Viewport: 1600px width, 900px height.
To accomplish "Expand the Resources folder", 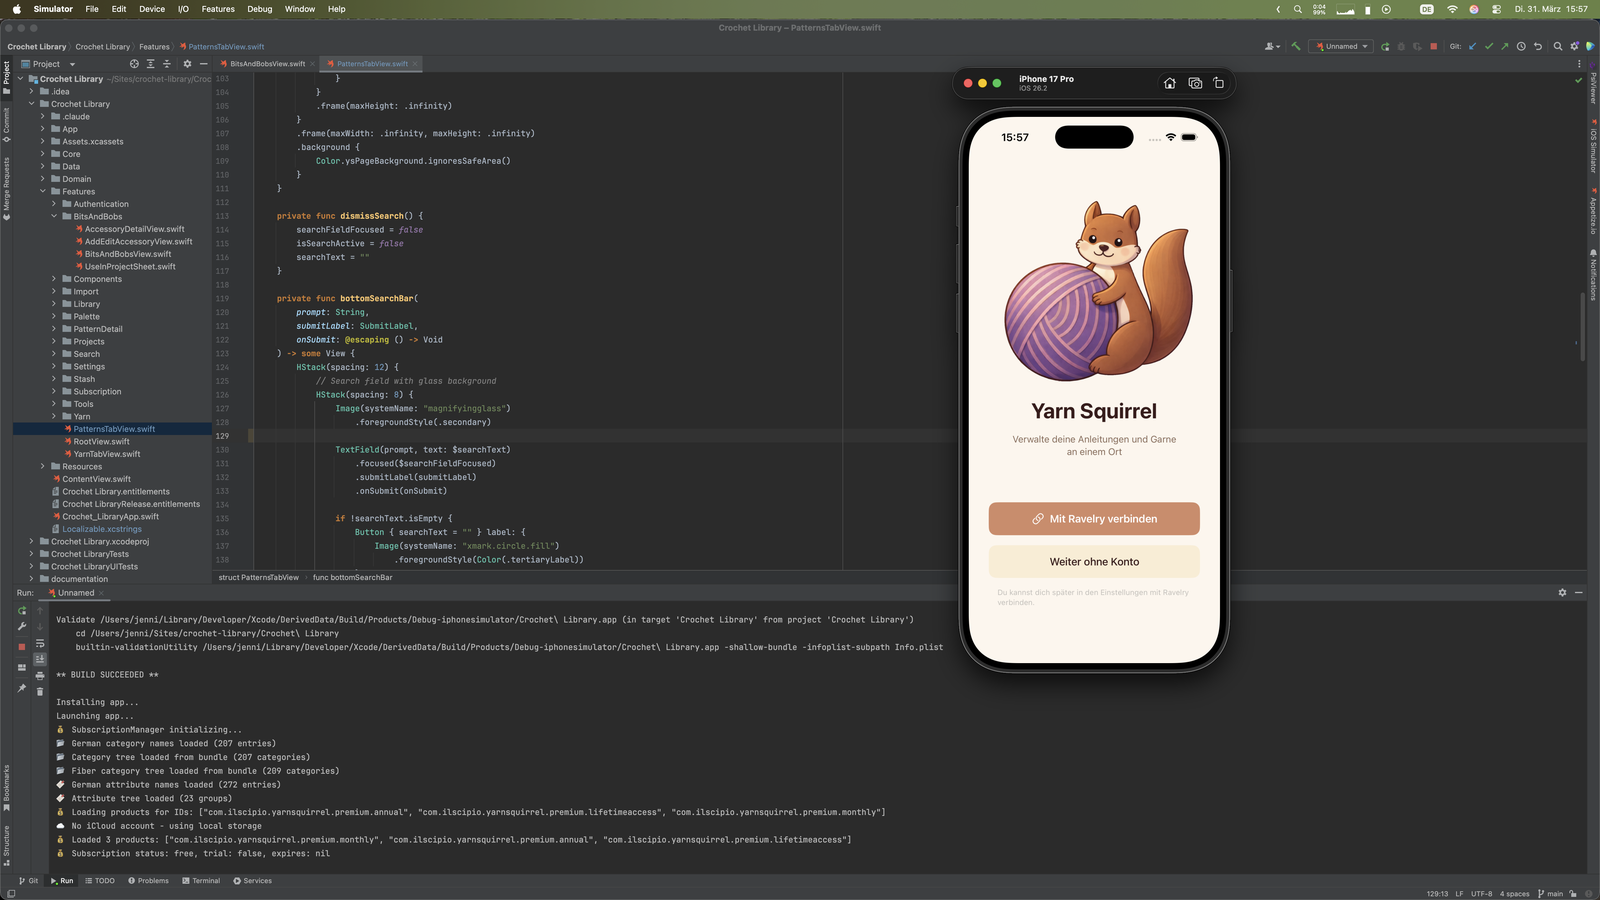I will [43, 466].
